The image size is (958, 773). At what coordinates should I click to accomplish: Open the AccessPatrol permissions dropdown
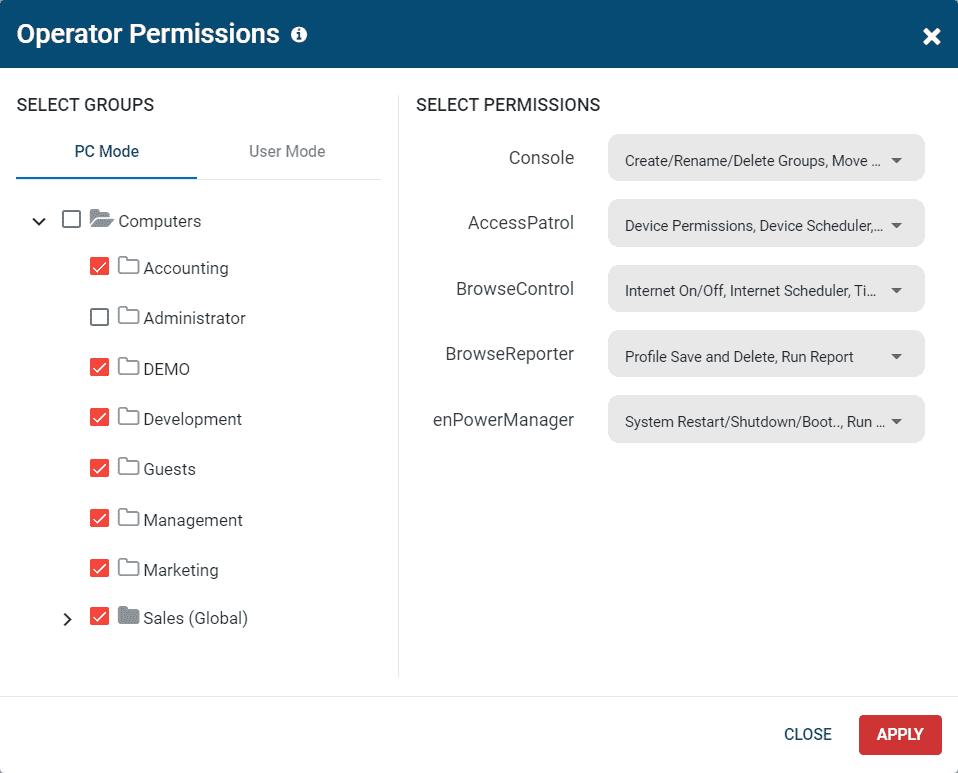[766, 223]
